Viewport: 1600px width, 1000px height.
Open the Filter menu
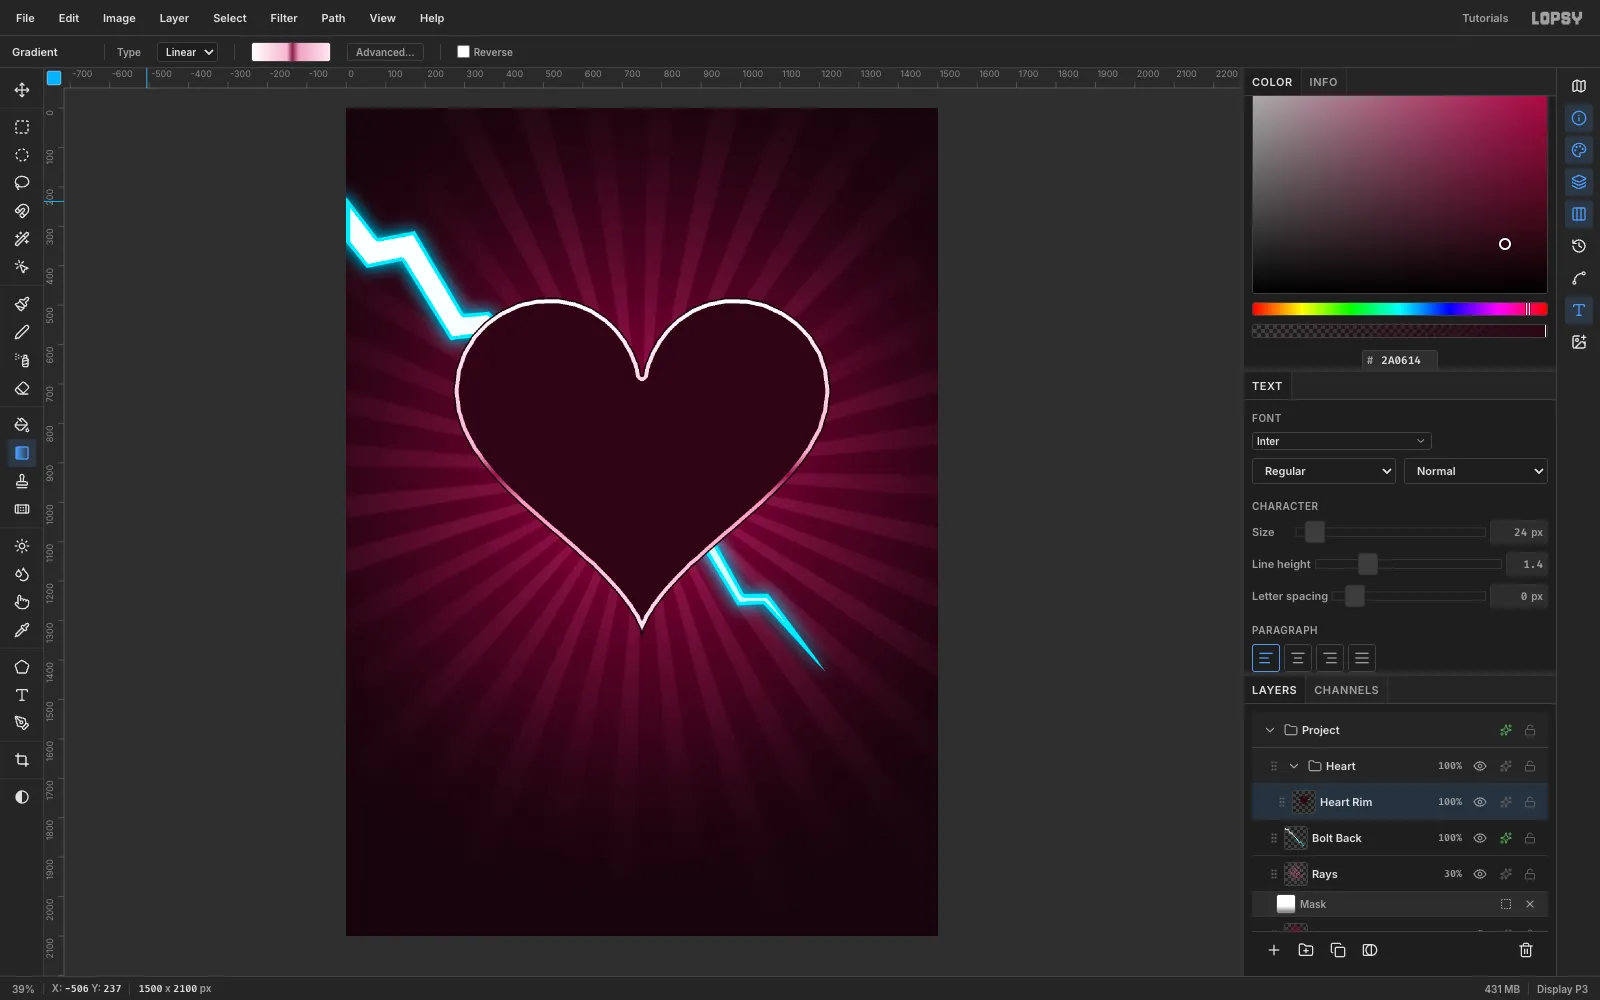284,18
